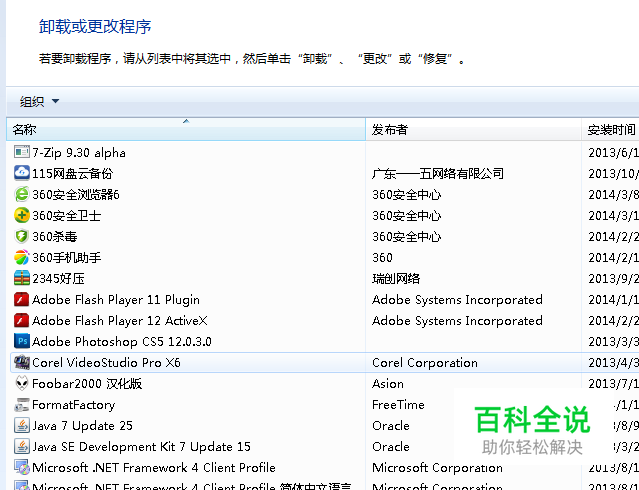The image size is (639, 490).
Task: Click the 360手机助手 icon
Action: pos(22,257)
